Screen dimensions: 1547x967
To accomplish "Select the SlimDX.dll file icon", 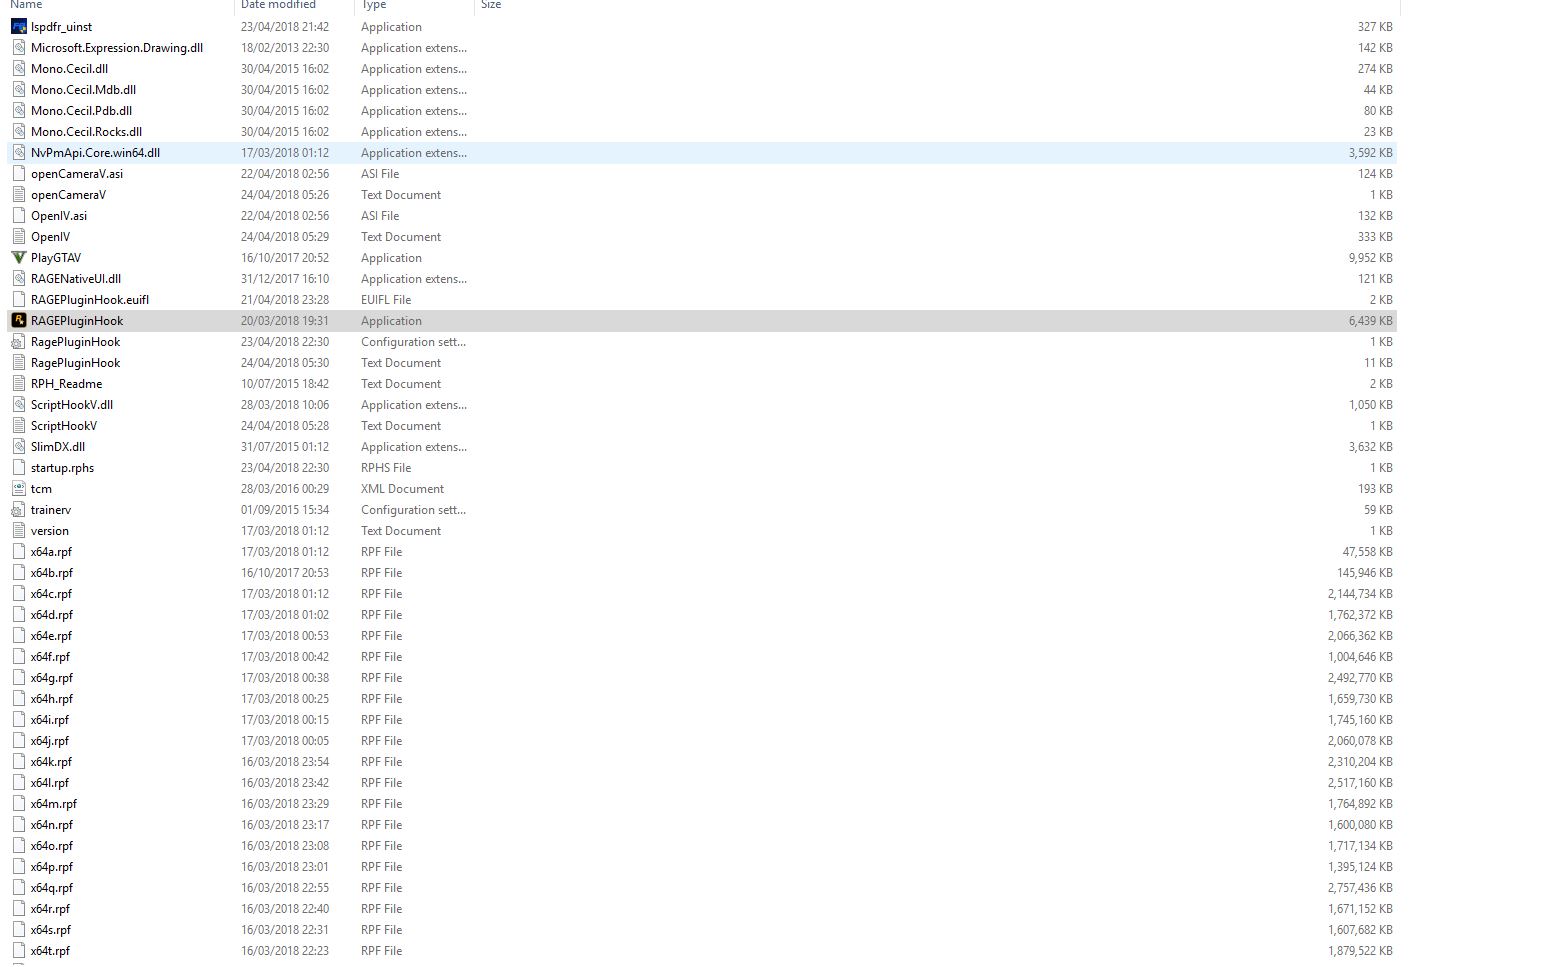I will pyautogui.click(x=19, y=447).
